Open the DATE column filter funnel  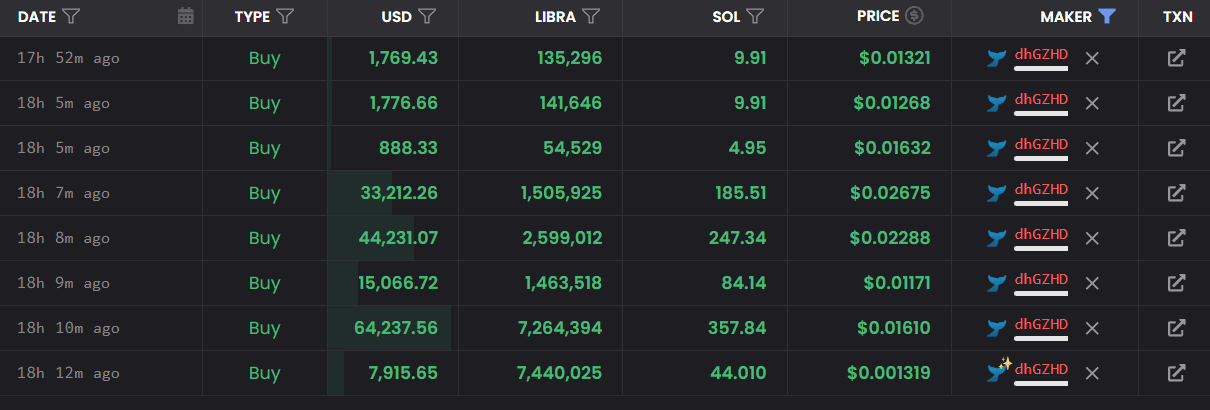coord(70,16)
